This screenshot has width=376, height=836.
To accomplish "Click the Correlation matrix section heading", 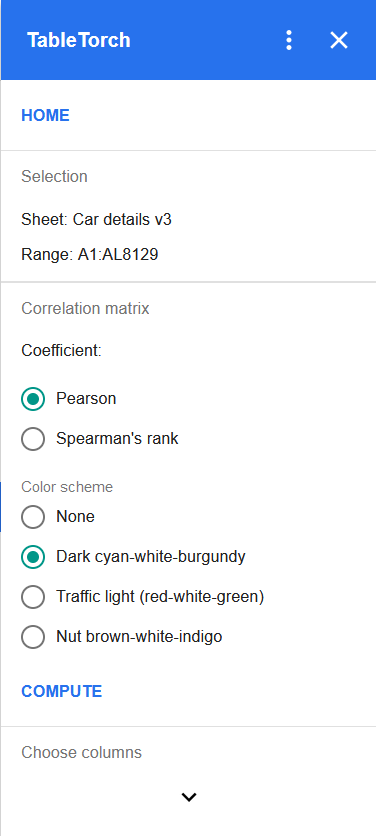I will (85, 308).
